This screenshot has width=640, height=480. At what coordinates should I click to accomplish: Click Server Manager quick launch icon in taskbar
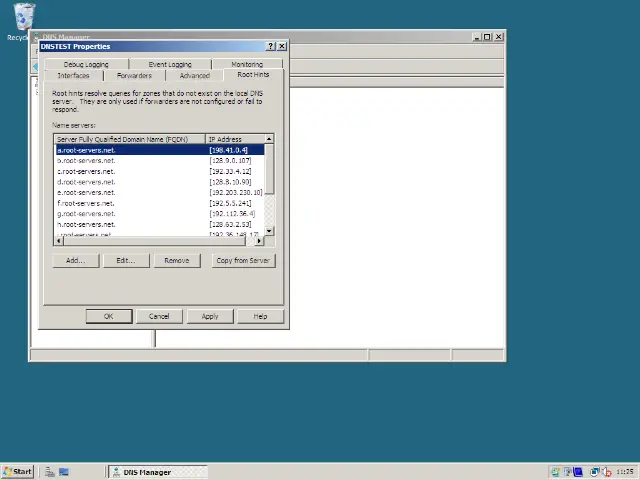[50, 472]
